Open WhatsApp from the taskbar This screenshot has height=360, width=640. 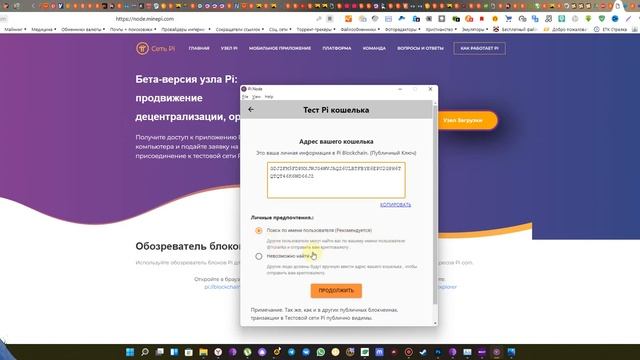[x=321, y=352]
